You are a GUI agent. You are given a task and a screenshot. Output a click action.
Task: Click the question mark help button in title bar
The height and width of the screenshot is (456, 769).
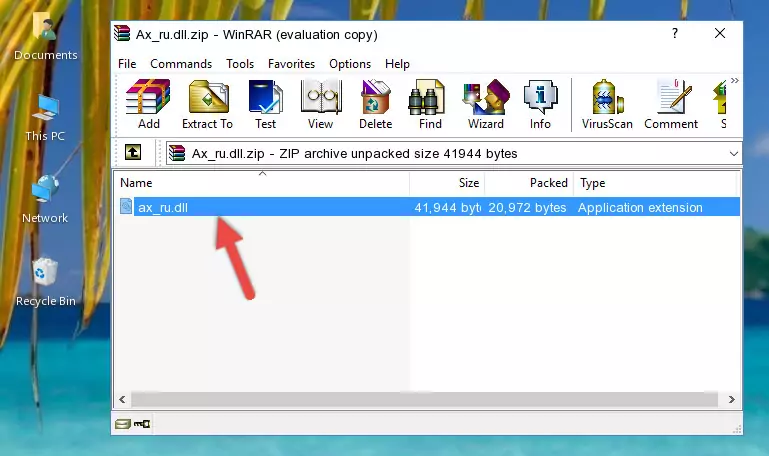[x=675, y=33]
